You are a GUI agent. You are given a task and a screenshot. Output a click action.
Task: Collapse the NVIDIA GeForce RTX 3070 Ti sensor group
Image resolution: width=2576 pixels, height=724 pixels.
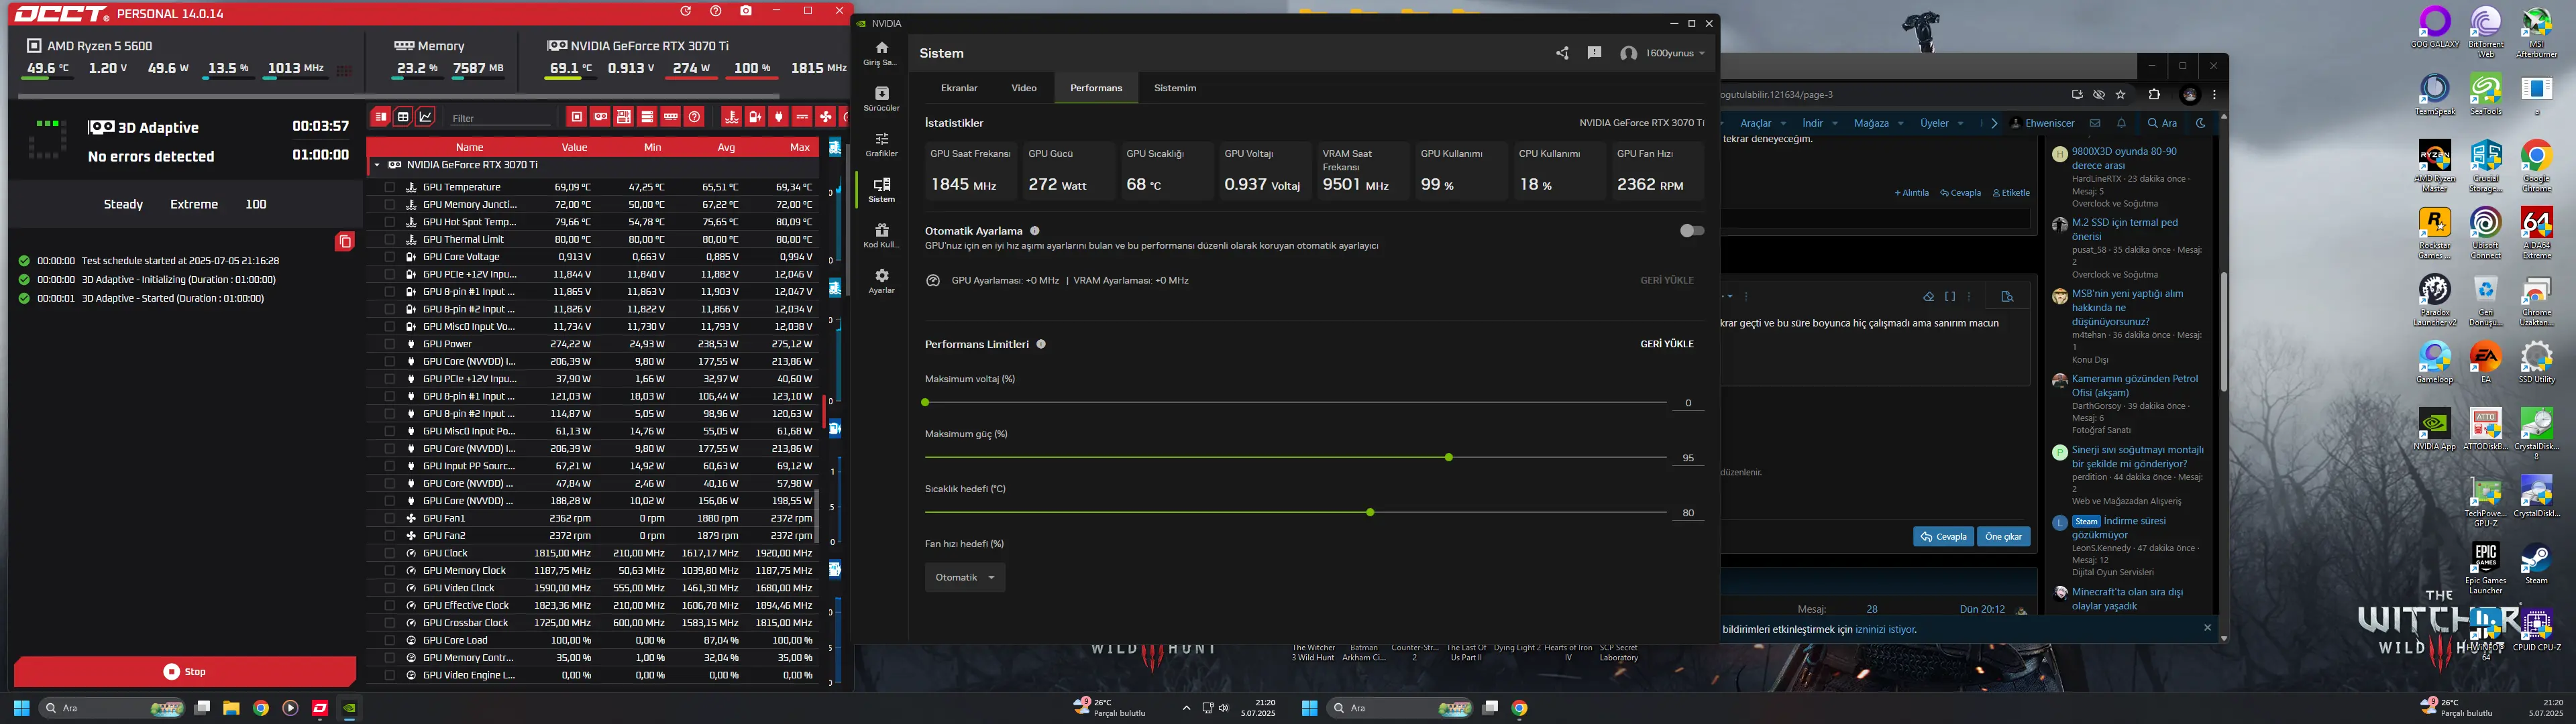coord(376,165)
